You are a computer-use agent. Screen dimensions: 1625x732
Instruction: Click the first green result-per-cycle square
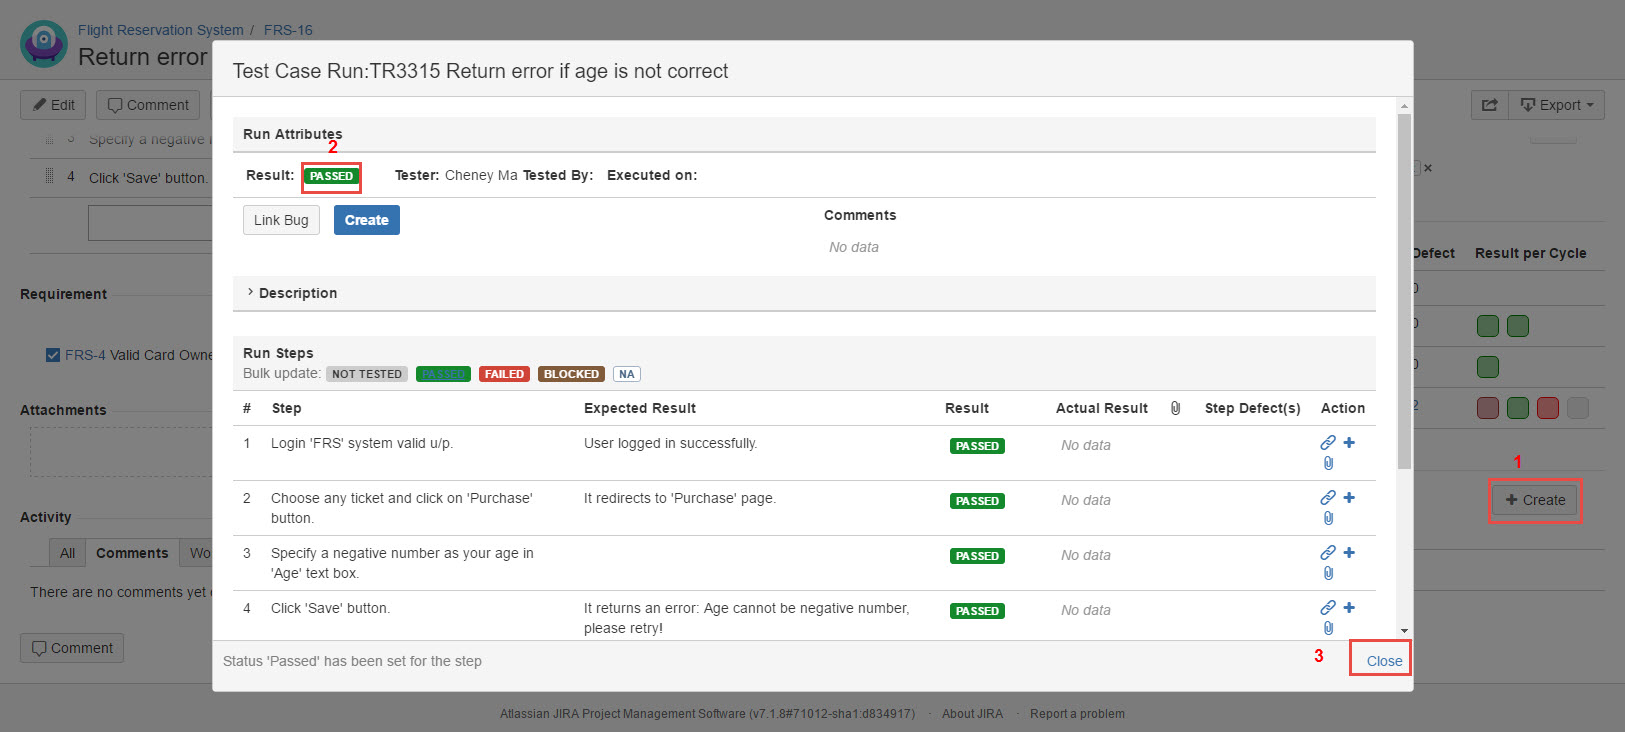click(1488, 326)
